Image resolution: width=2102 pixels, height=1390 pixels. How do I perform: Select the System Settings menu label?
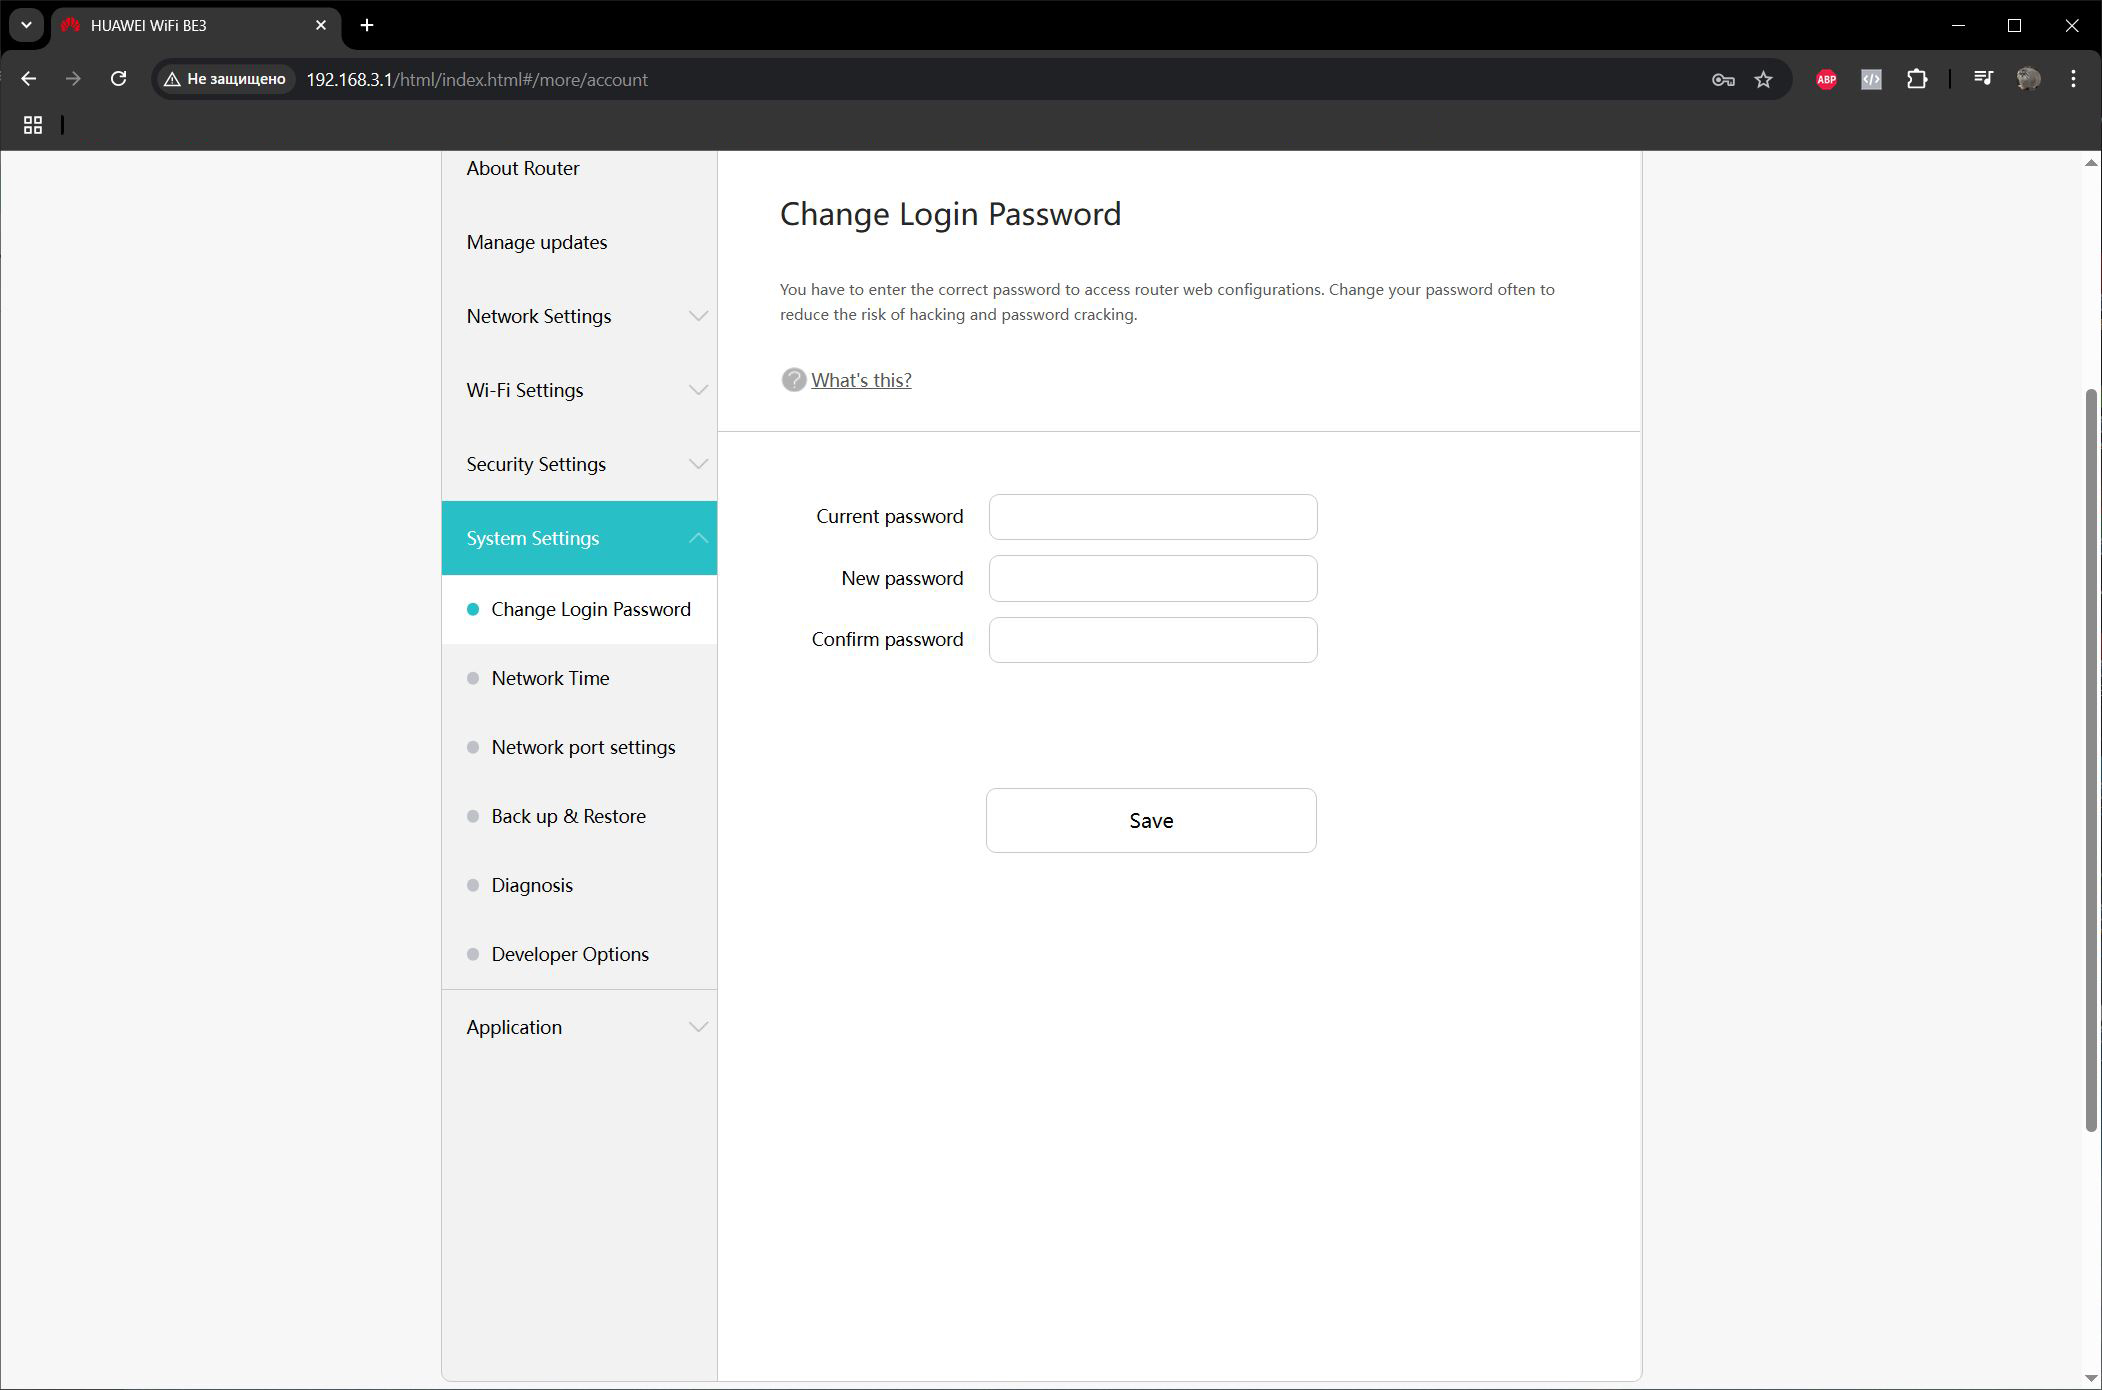[532, 538]
